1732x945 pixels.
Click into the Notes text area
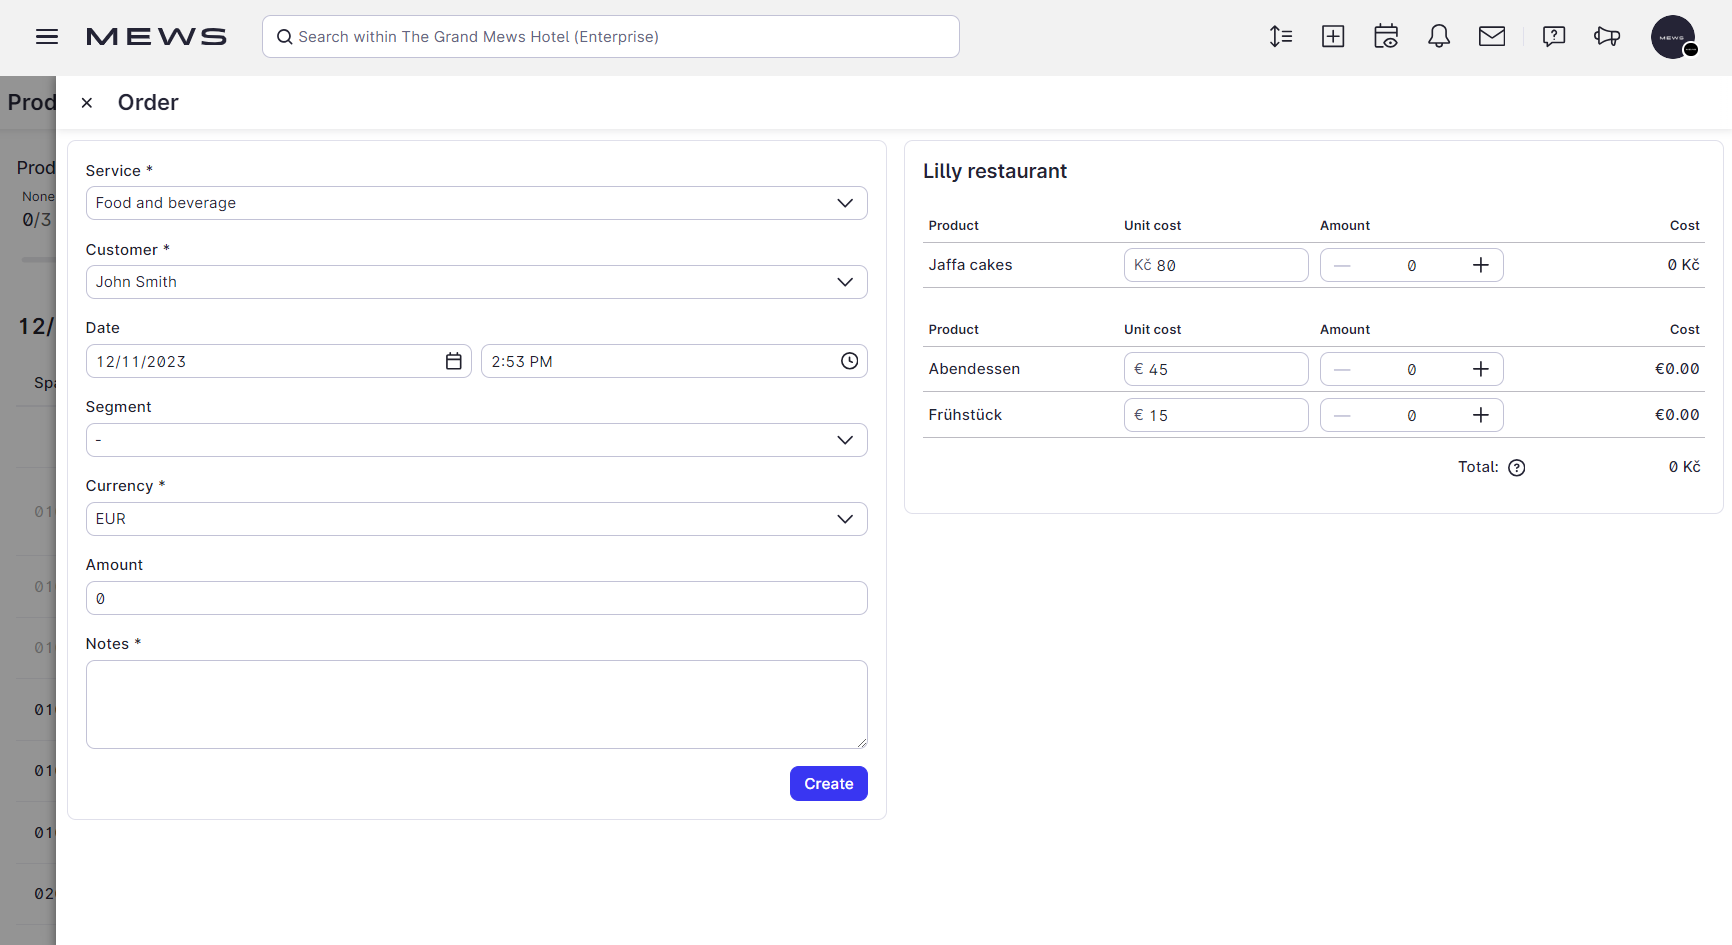point(476,704)
